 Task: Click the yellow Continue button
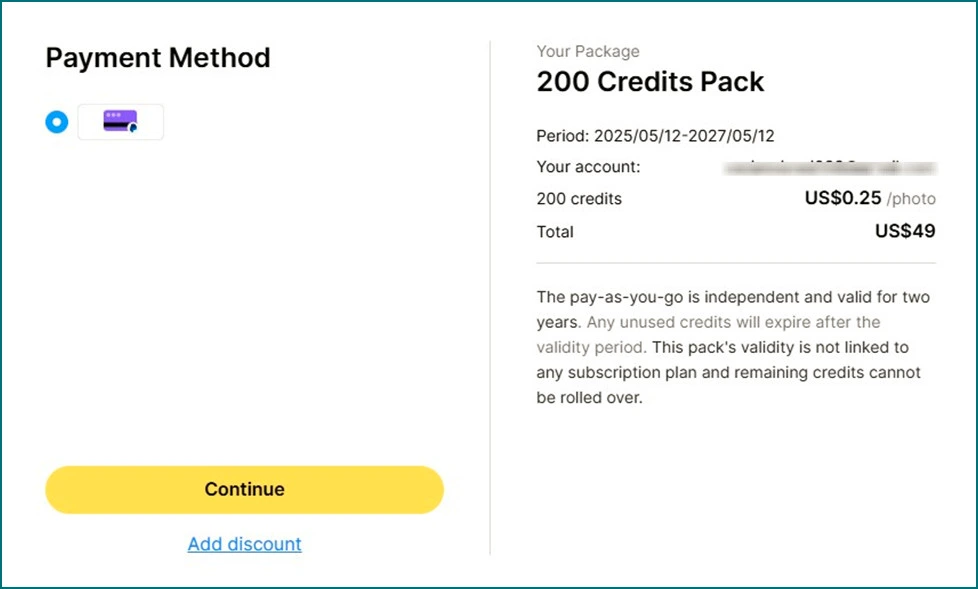(244, 489)
